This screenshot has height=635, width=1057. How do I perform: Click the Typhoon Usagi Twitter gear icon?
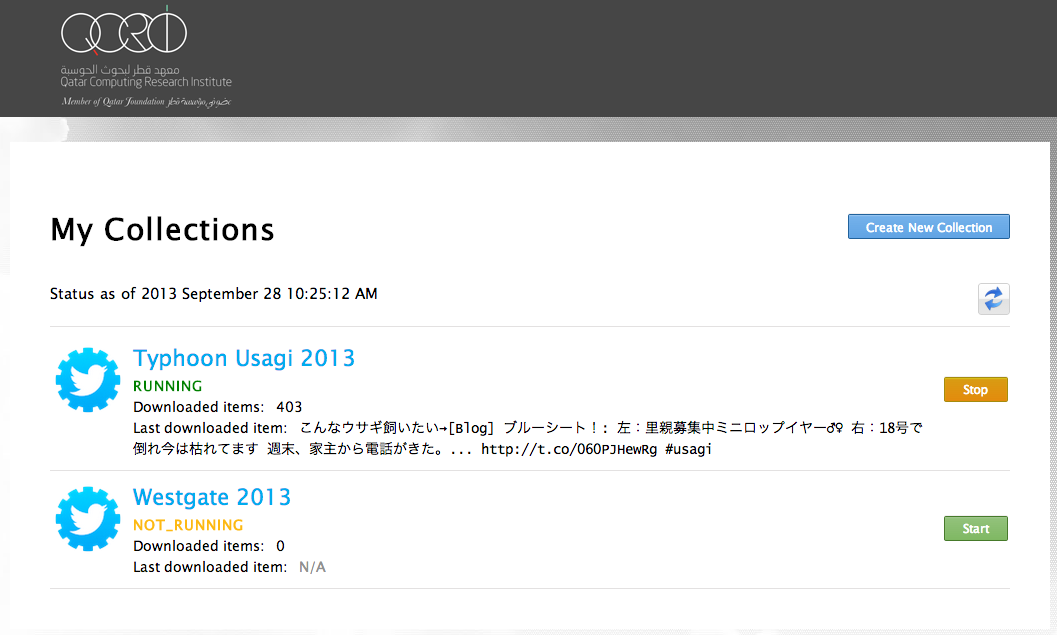(88, 381)
